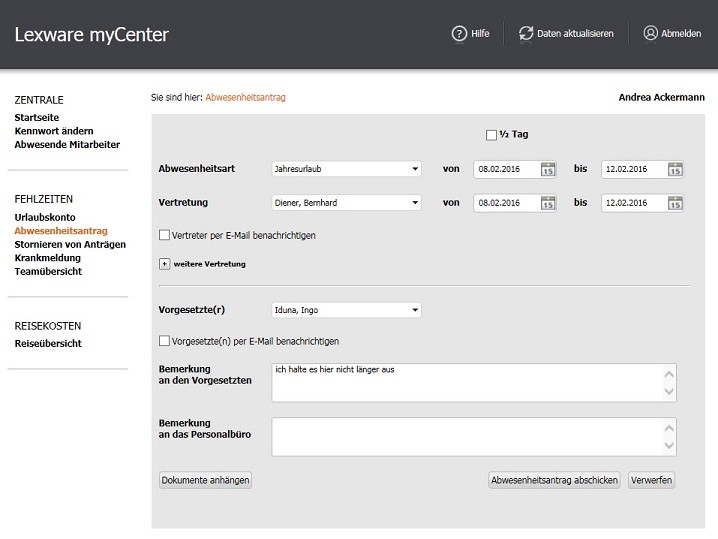The width and height of the screenshot is (718, 539).
Task: Click up arrow of Personalbüro remark scrollbar
Action: click(669, 428)
